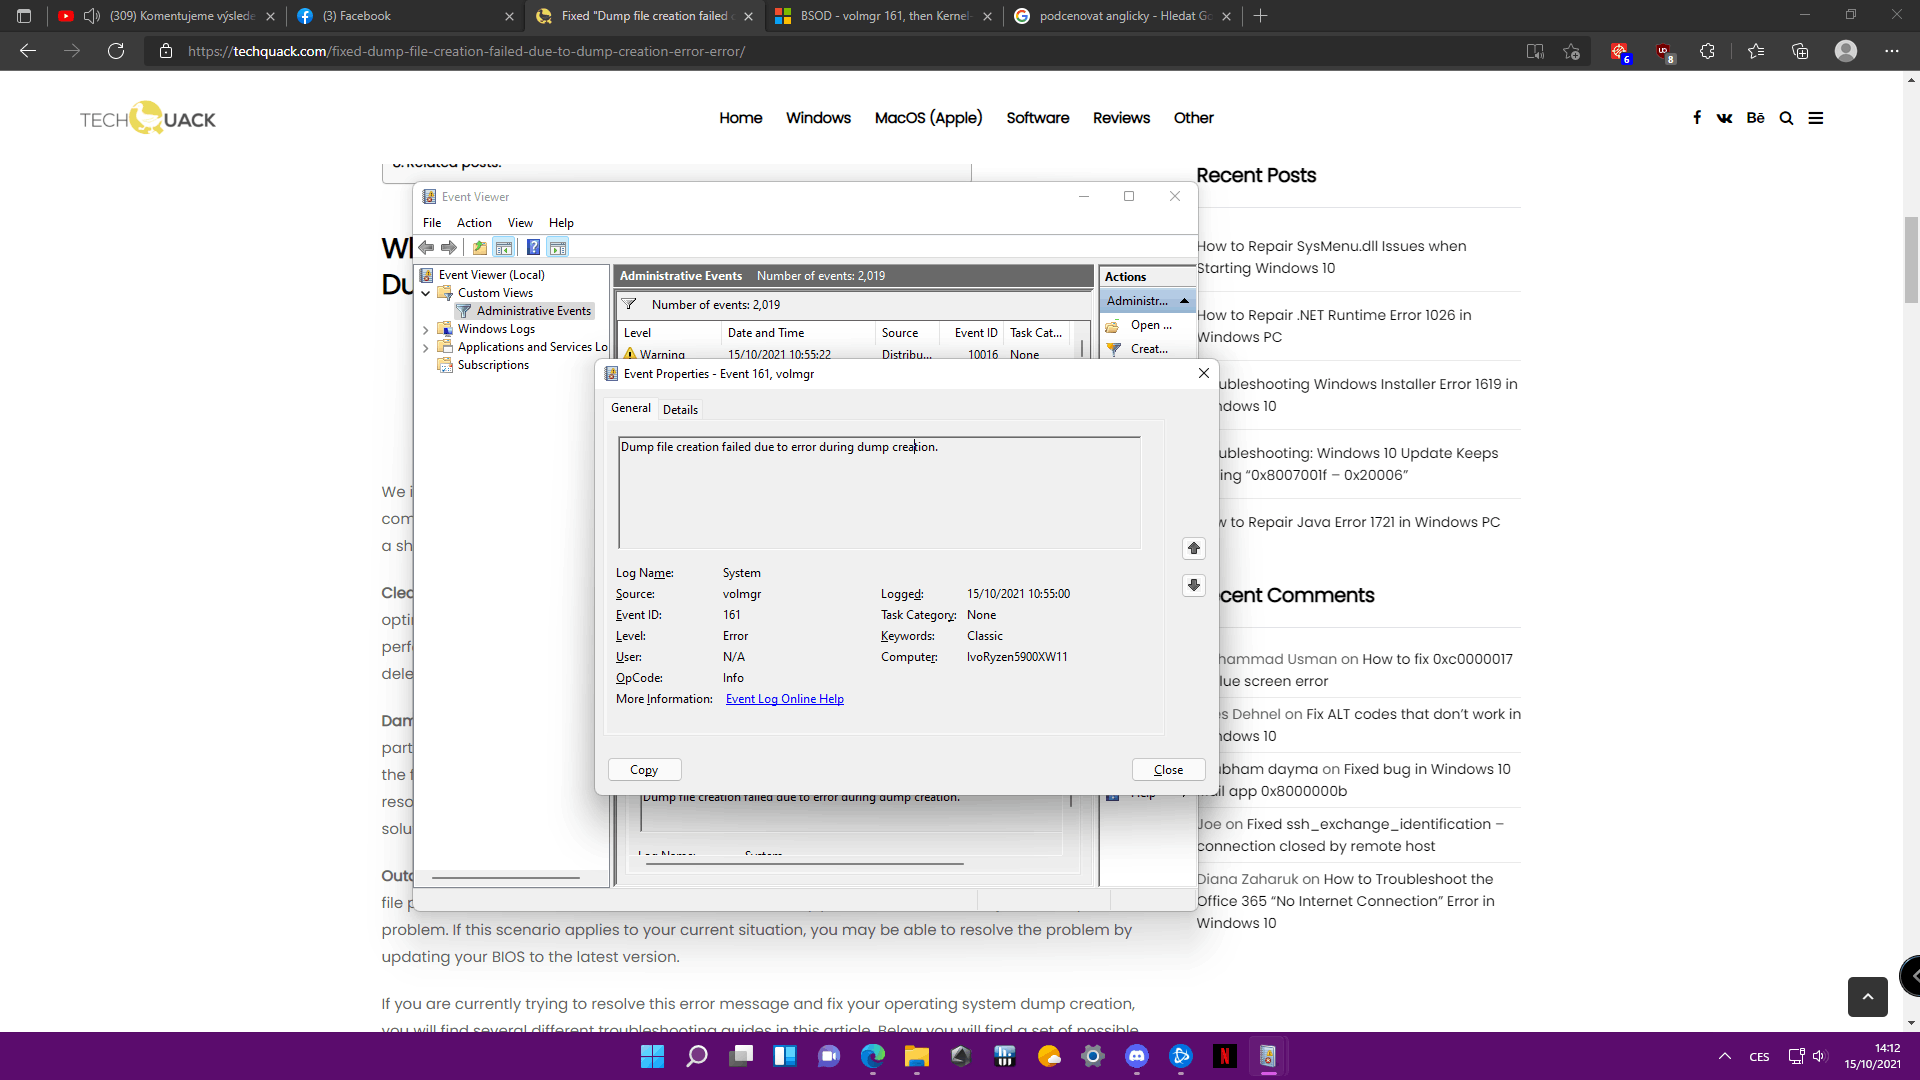
Task: Click the Windows Start button
Action: tap(653, 1056)
